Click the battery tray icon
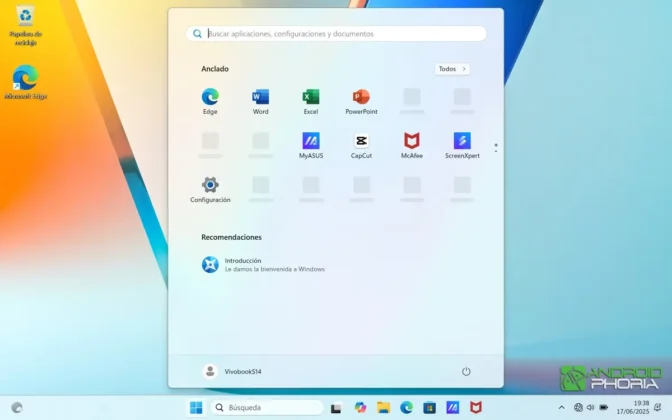Viewport: 672px width, 420px height. pos(604,408)
